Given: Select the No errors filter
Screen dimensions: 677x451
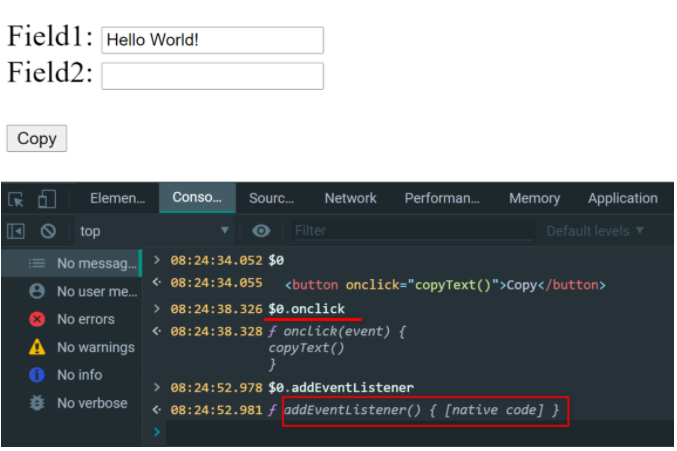Looking at the screenshot, I should pyautogui.click(x=85, y=319).
